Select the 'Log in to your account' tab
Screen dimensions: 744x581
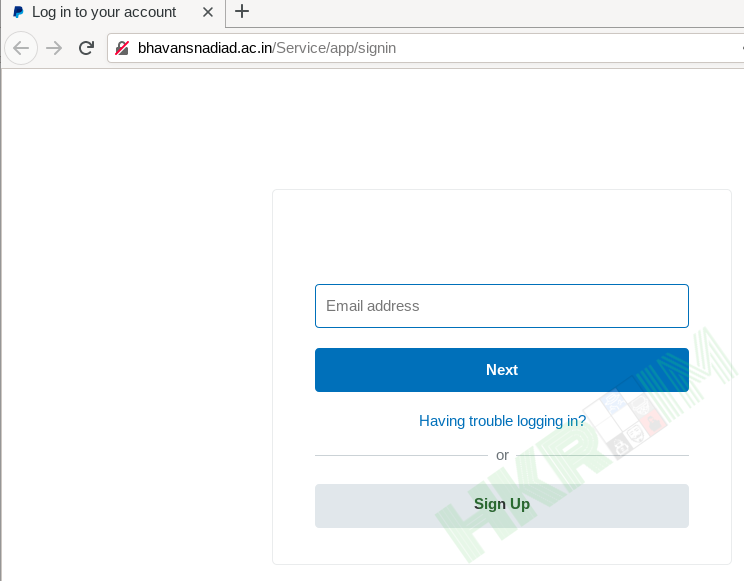113,12
